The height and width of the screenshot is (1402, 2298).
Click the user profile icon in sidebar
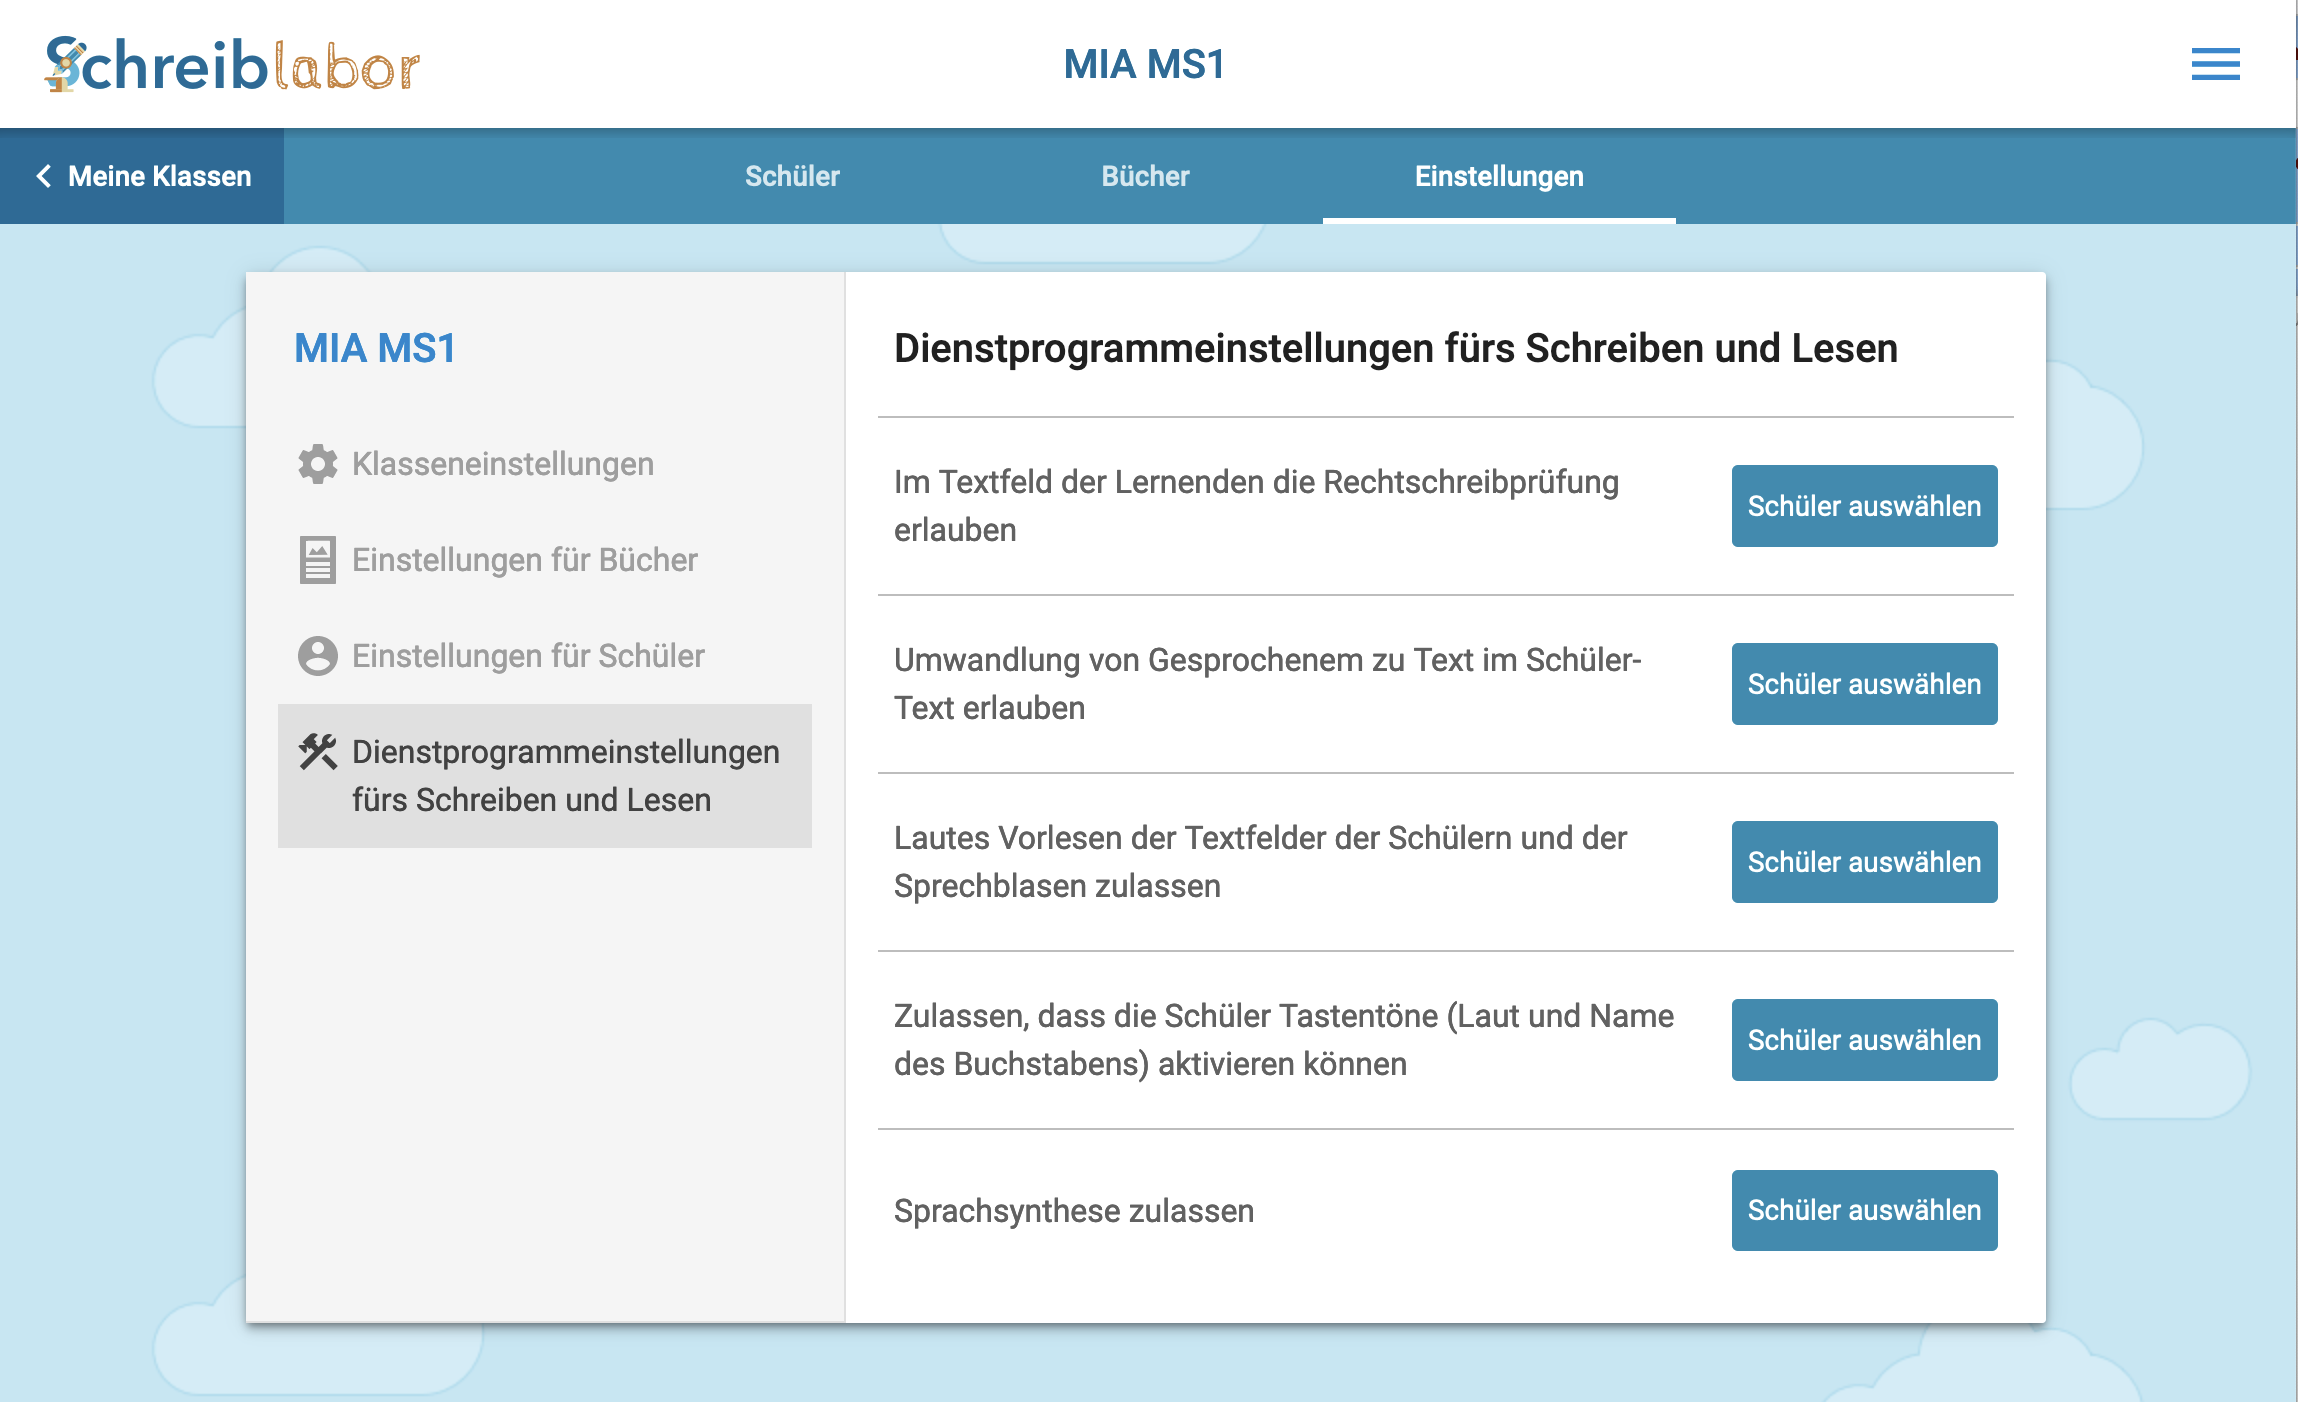click(318, 656)
